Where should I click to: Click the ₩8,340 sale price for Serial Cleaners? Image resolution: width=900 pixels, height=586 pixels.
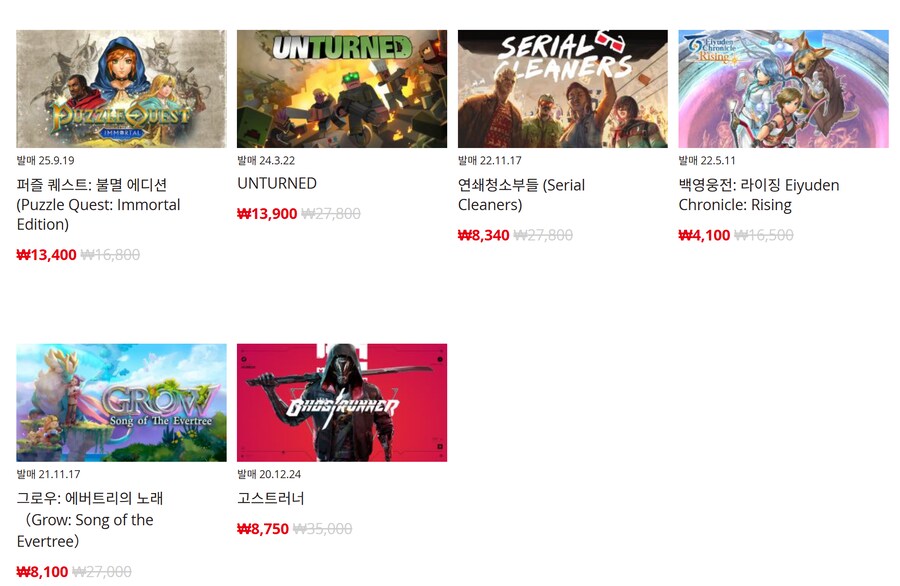pyautogui.click(x=483, y=235)
